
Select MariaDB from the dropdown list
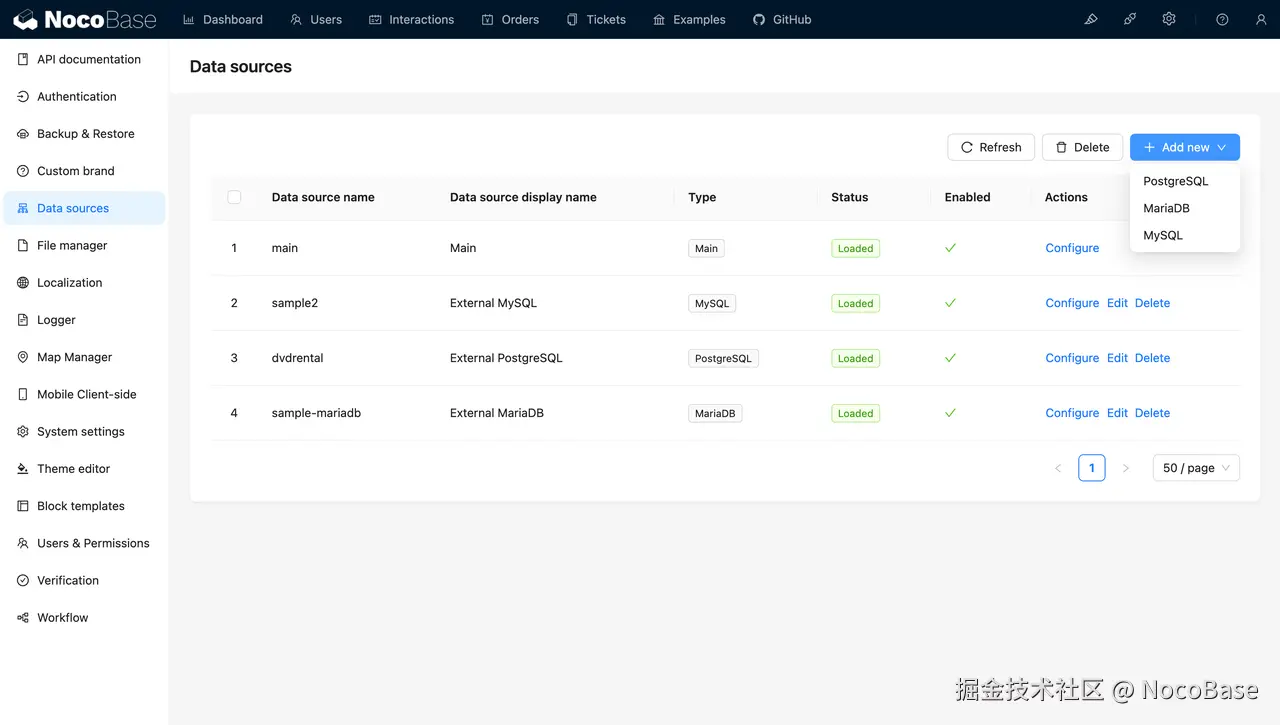coord(1166,208)
